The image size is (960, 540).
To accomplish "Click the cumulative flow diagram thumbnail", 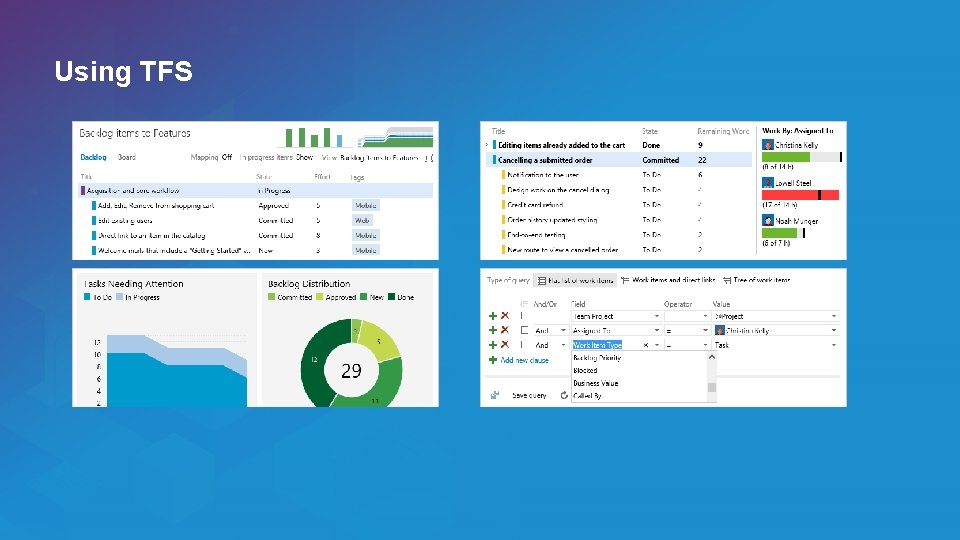I will 396,137.
